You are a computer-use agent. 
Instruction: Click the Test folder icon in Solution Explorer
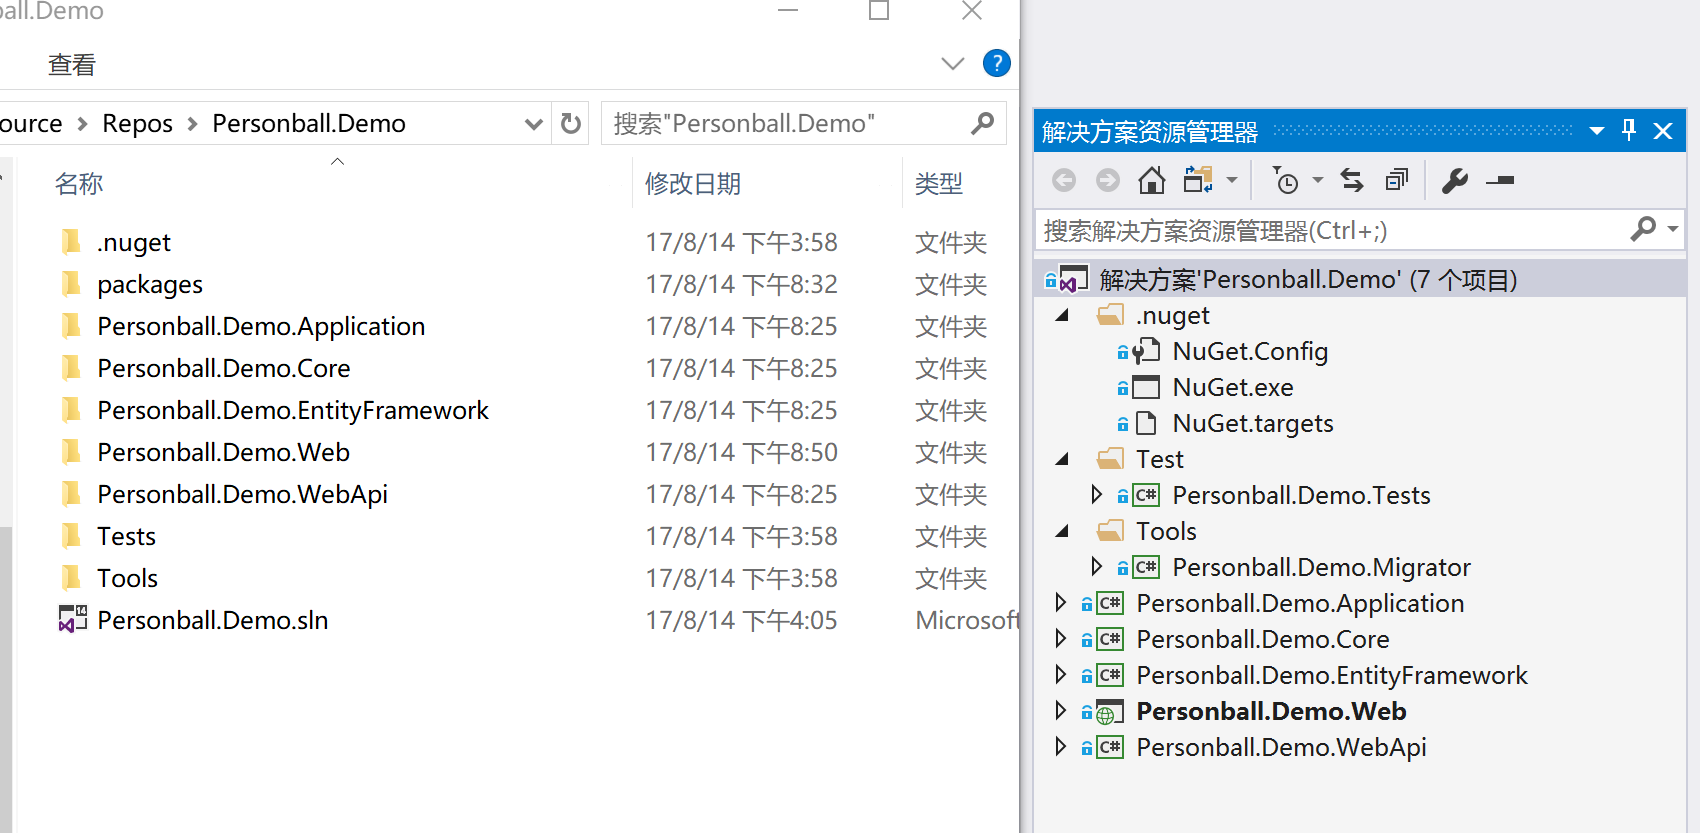tap(1110, 458)
